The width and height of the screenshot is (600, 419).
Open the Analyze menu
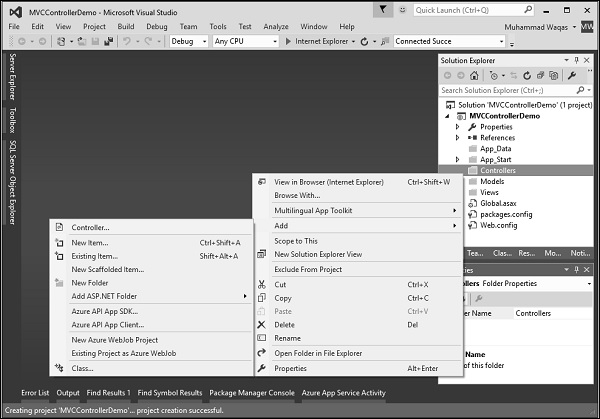tap(276, 27)
